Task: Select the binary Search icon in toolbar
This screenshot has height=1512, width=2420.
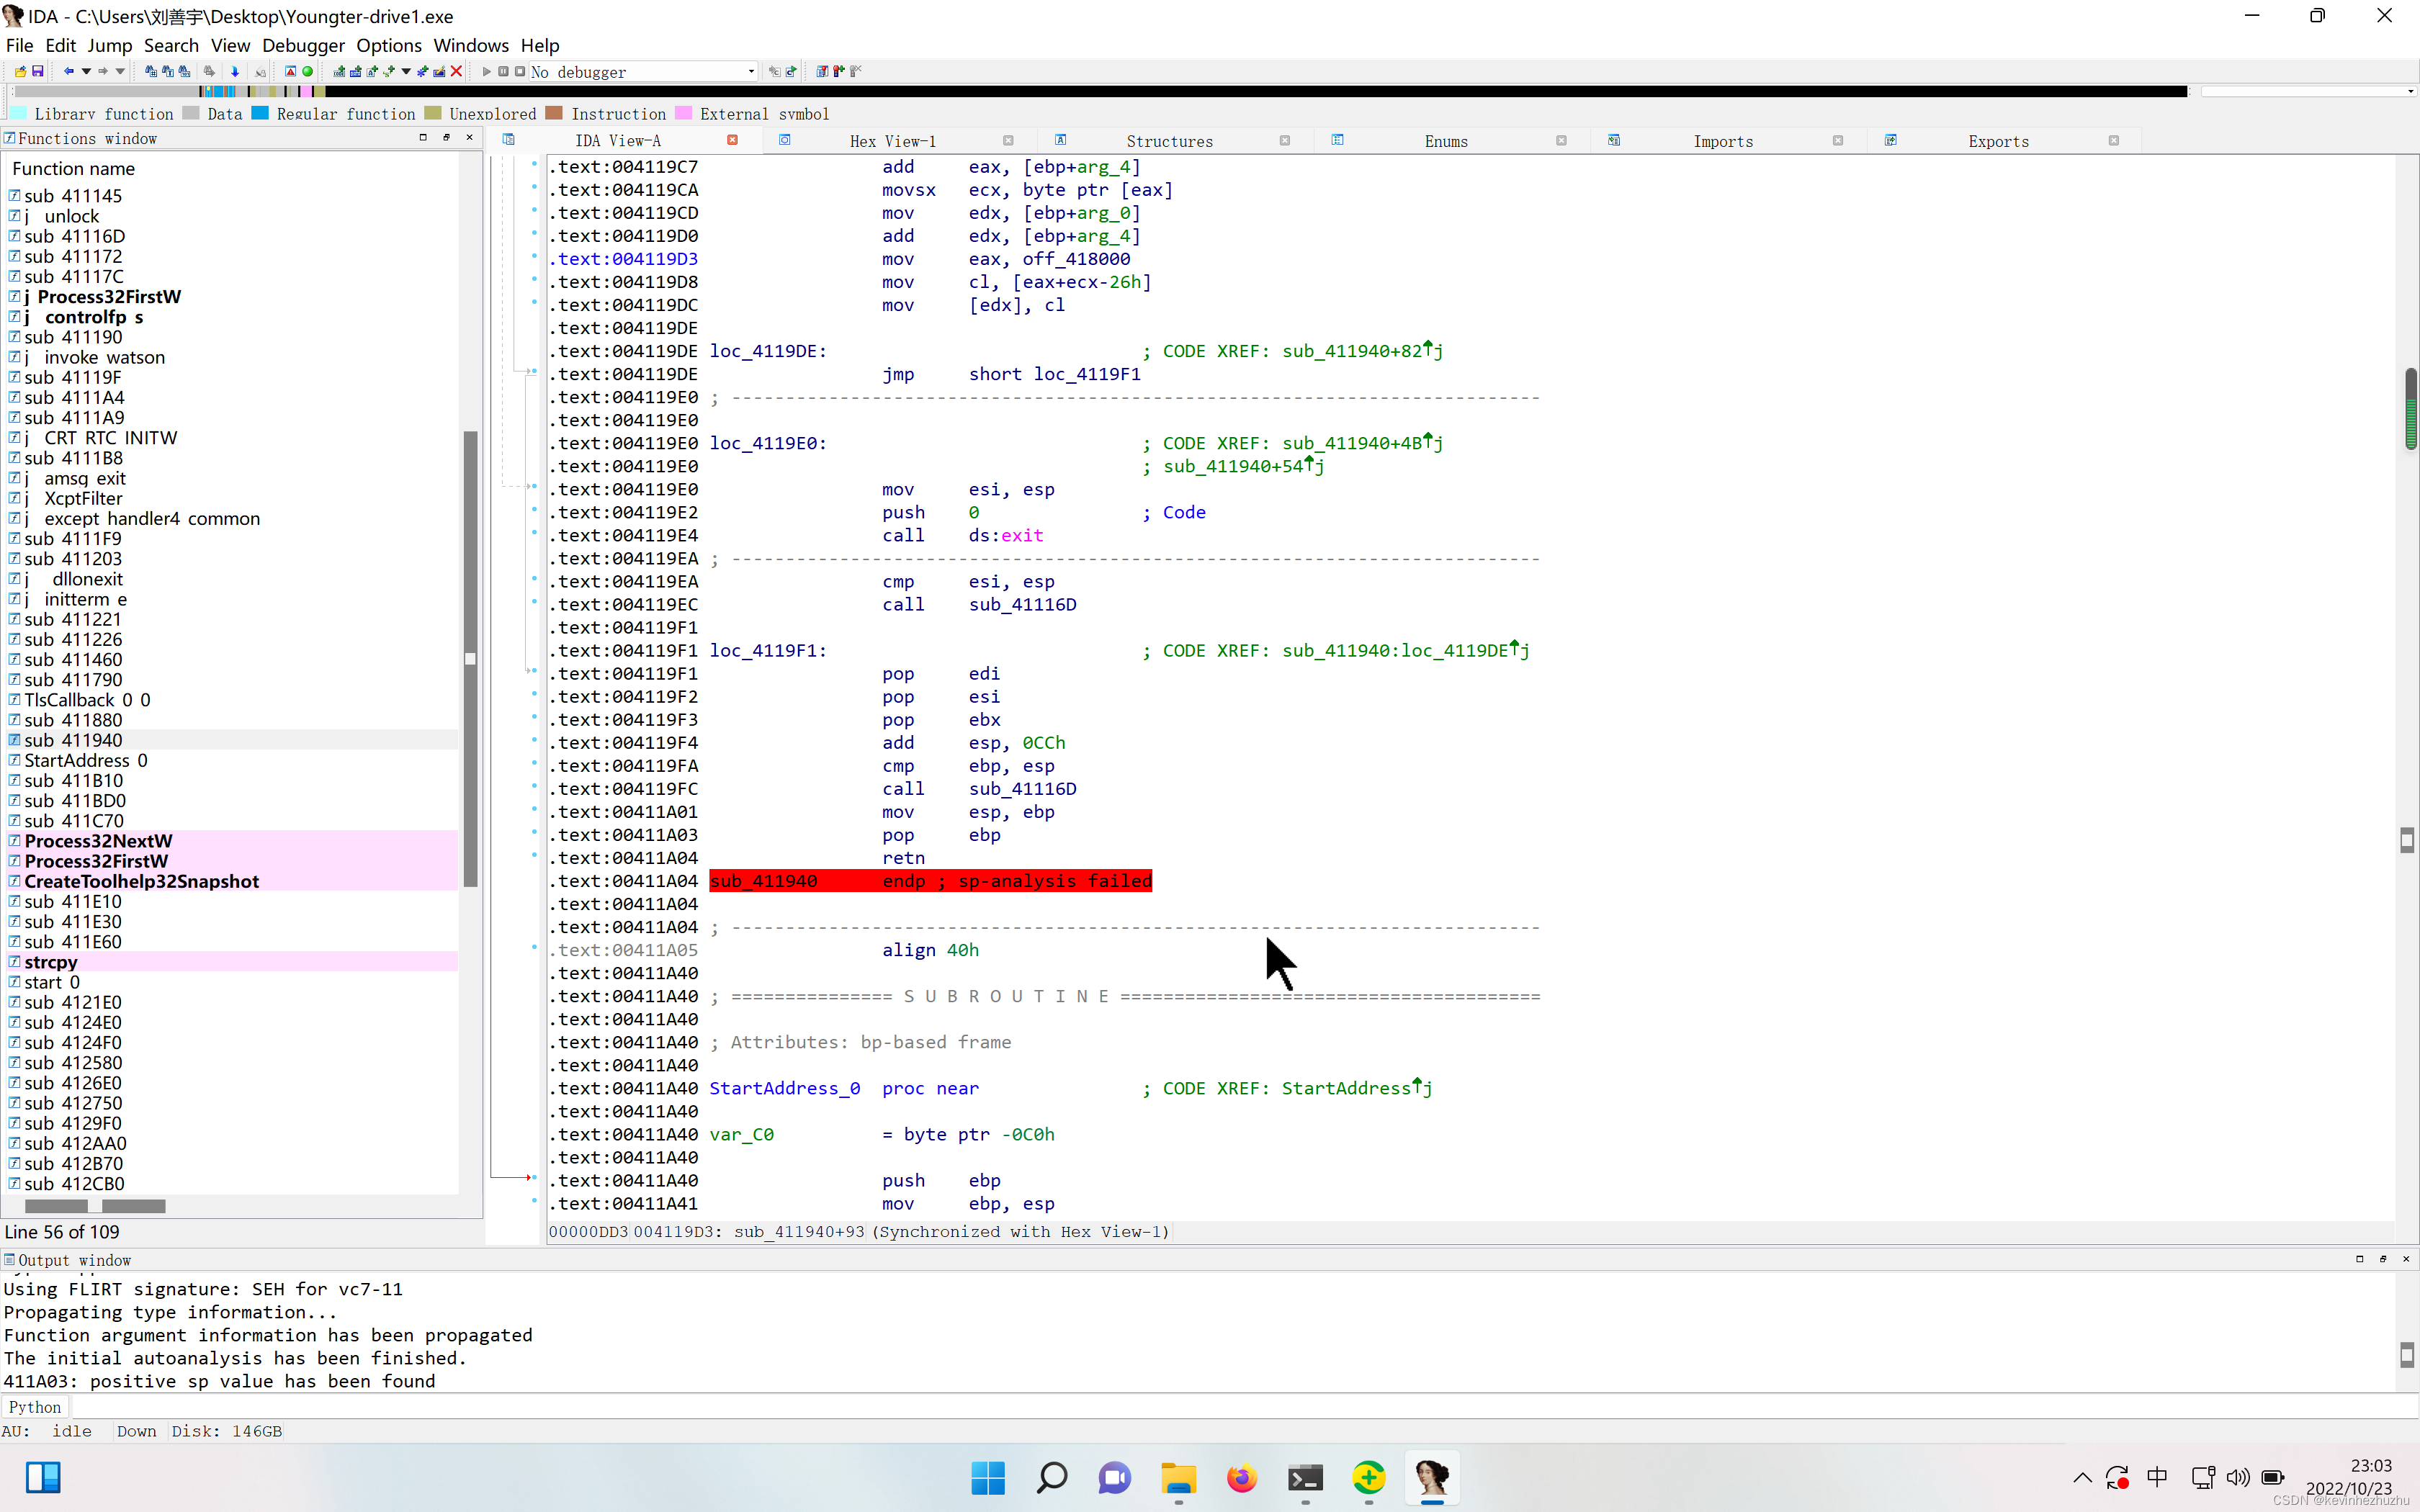Action: [x=184, y=71]
